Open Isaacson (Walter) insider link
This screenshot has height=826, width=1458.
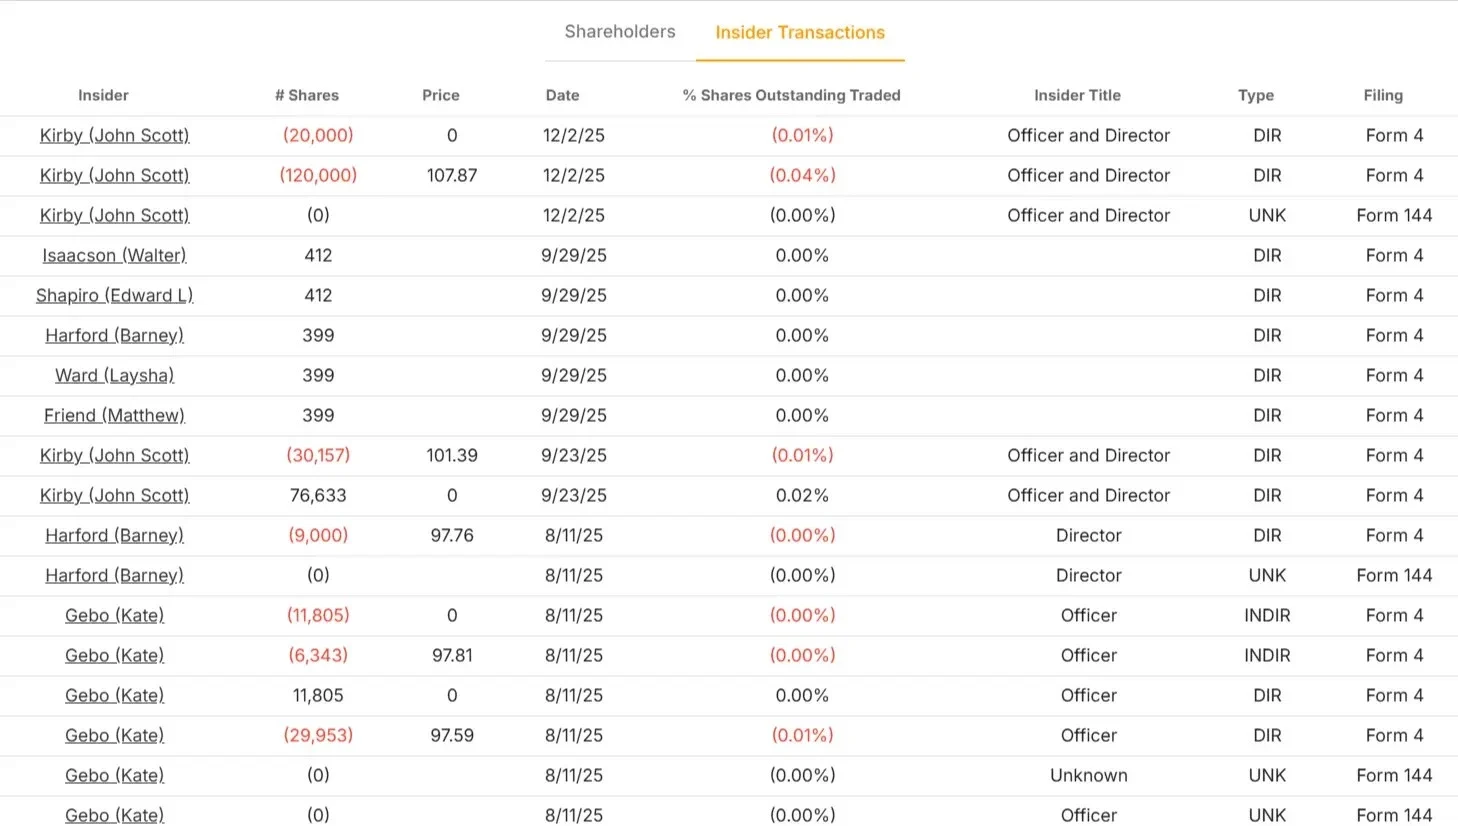tap(114, 255)
